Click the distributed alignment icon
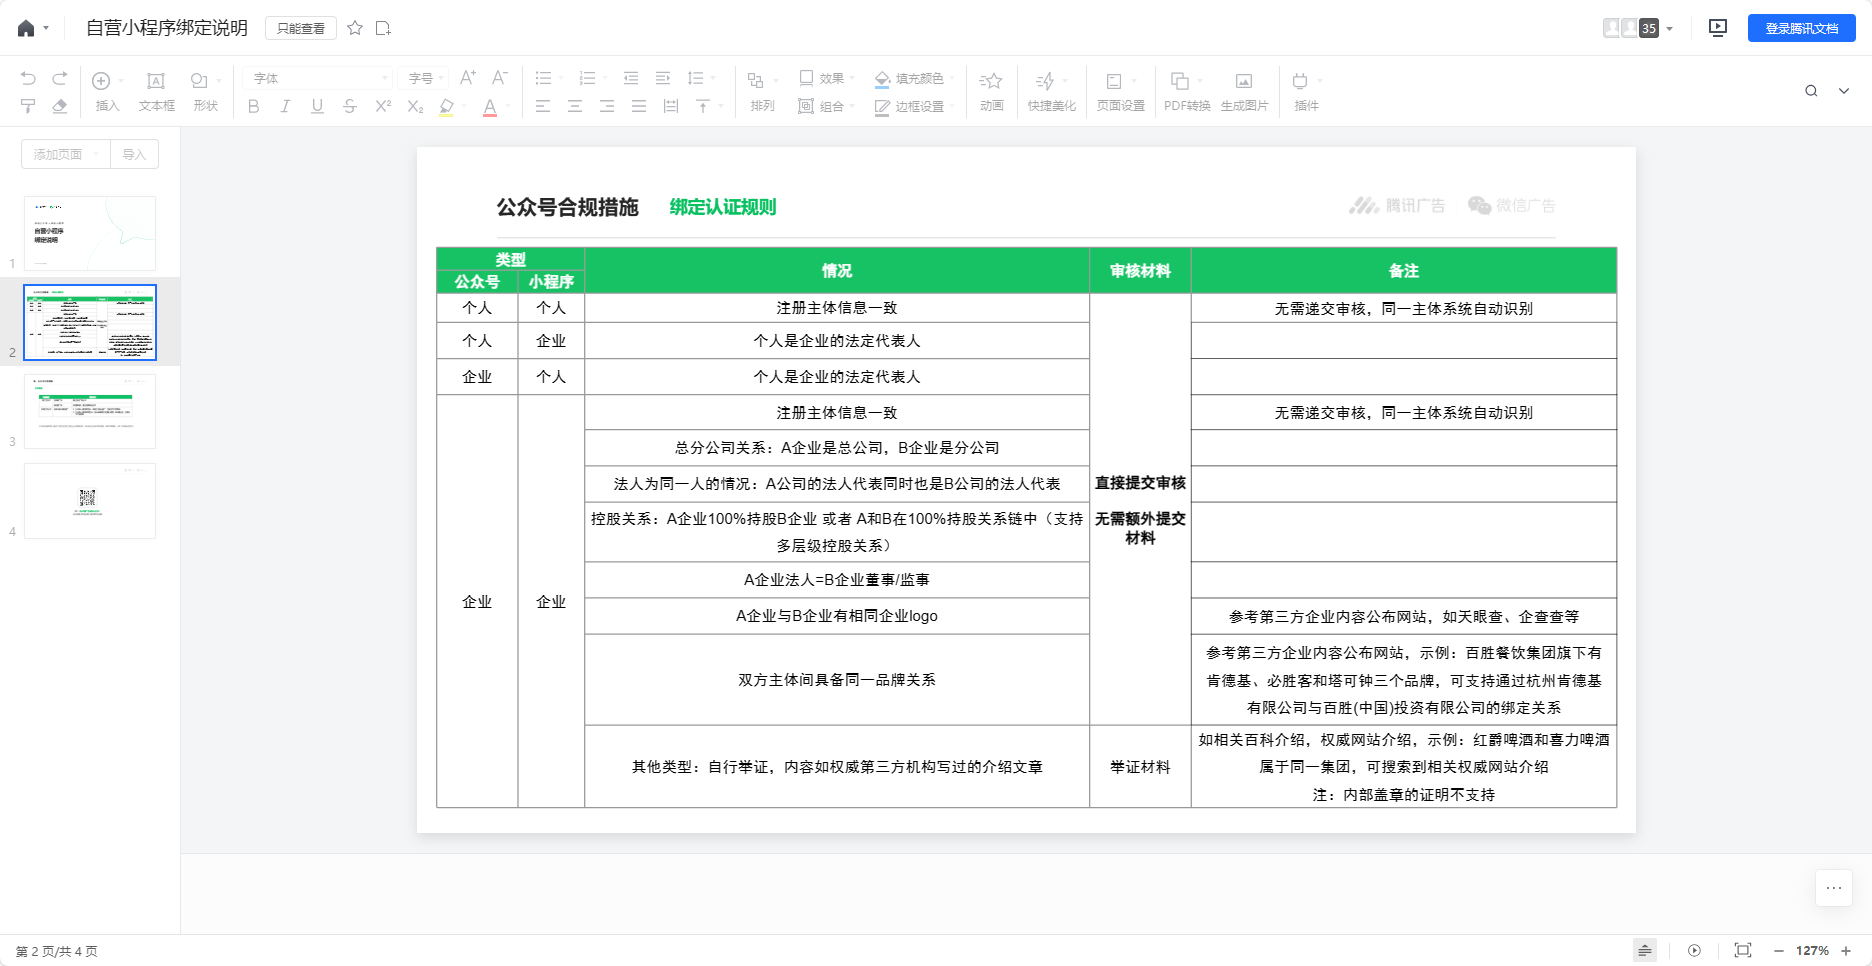The width and height of the screenshot is (1872, 966). point(671,106)
